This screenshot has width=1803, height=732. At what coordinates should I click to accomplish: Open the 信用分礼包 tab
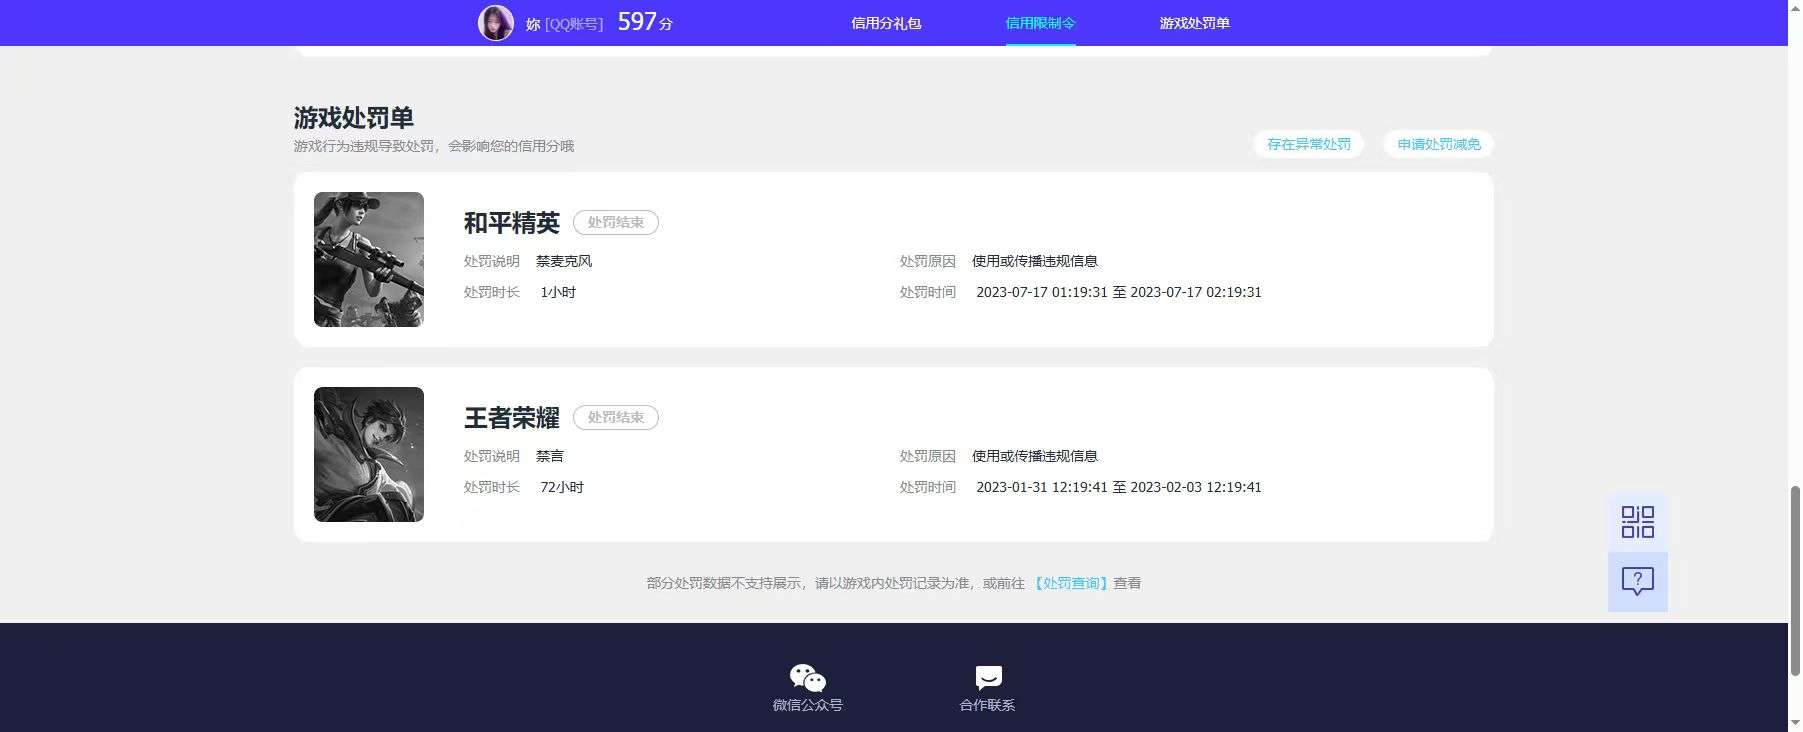886,23
